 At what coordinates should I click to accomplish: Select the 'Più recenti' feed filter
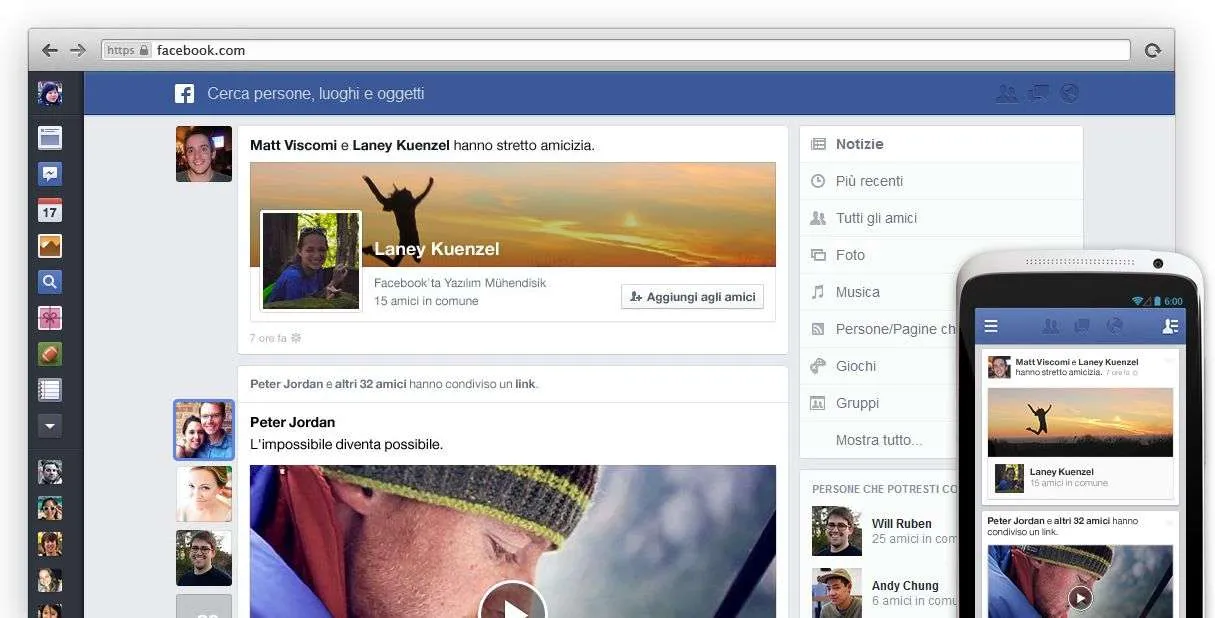(x=941, y=181)
